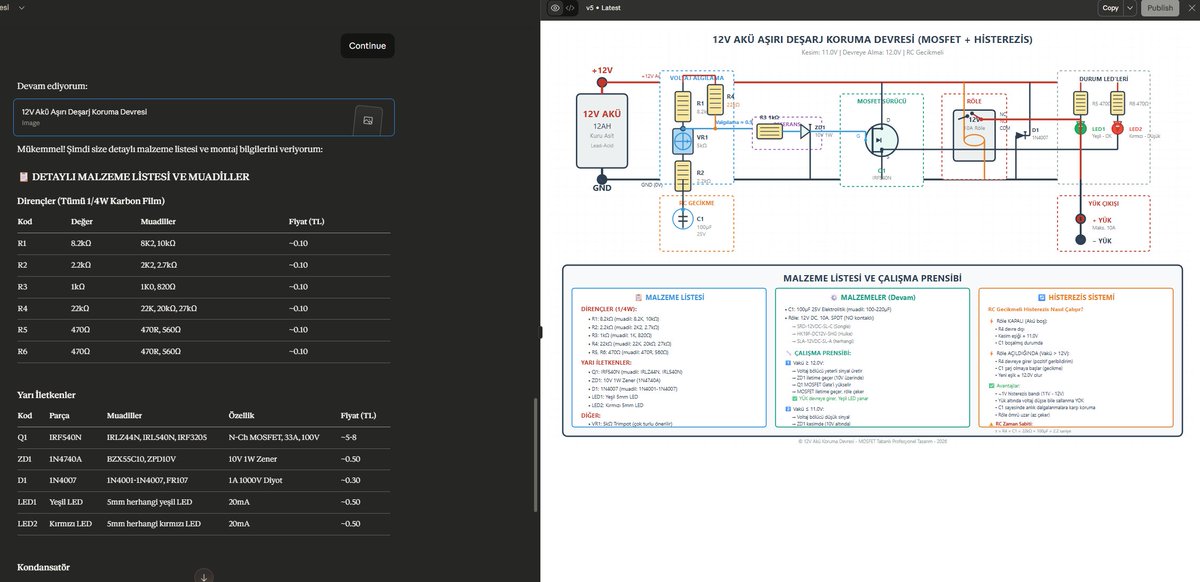Switch artifact to code view

click(x=570, y=8)
